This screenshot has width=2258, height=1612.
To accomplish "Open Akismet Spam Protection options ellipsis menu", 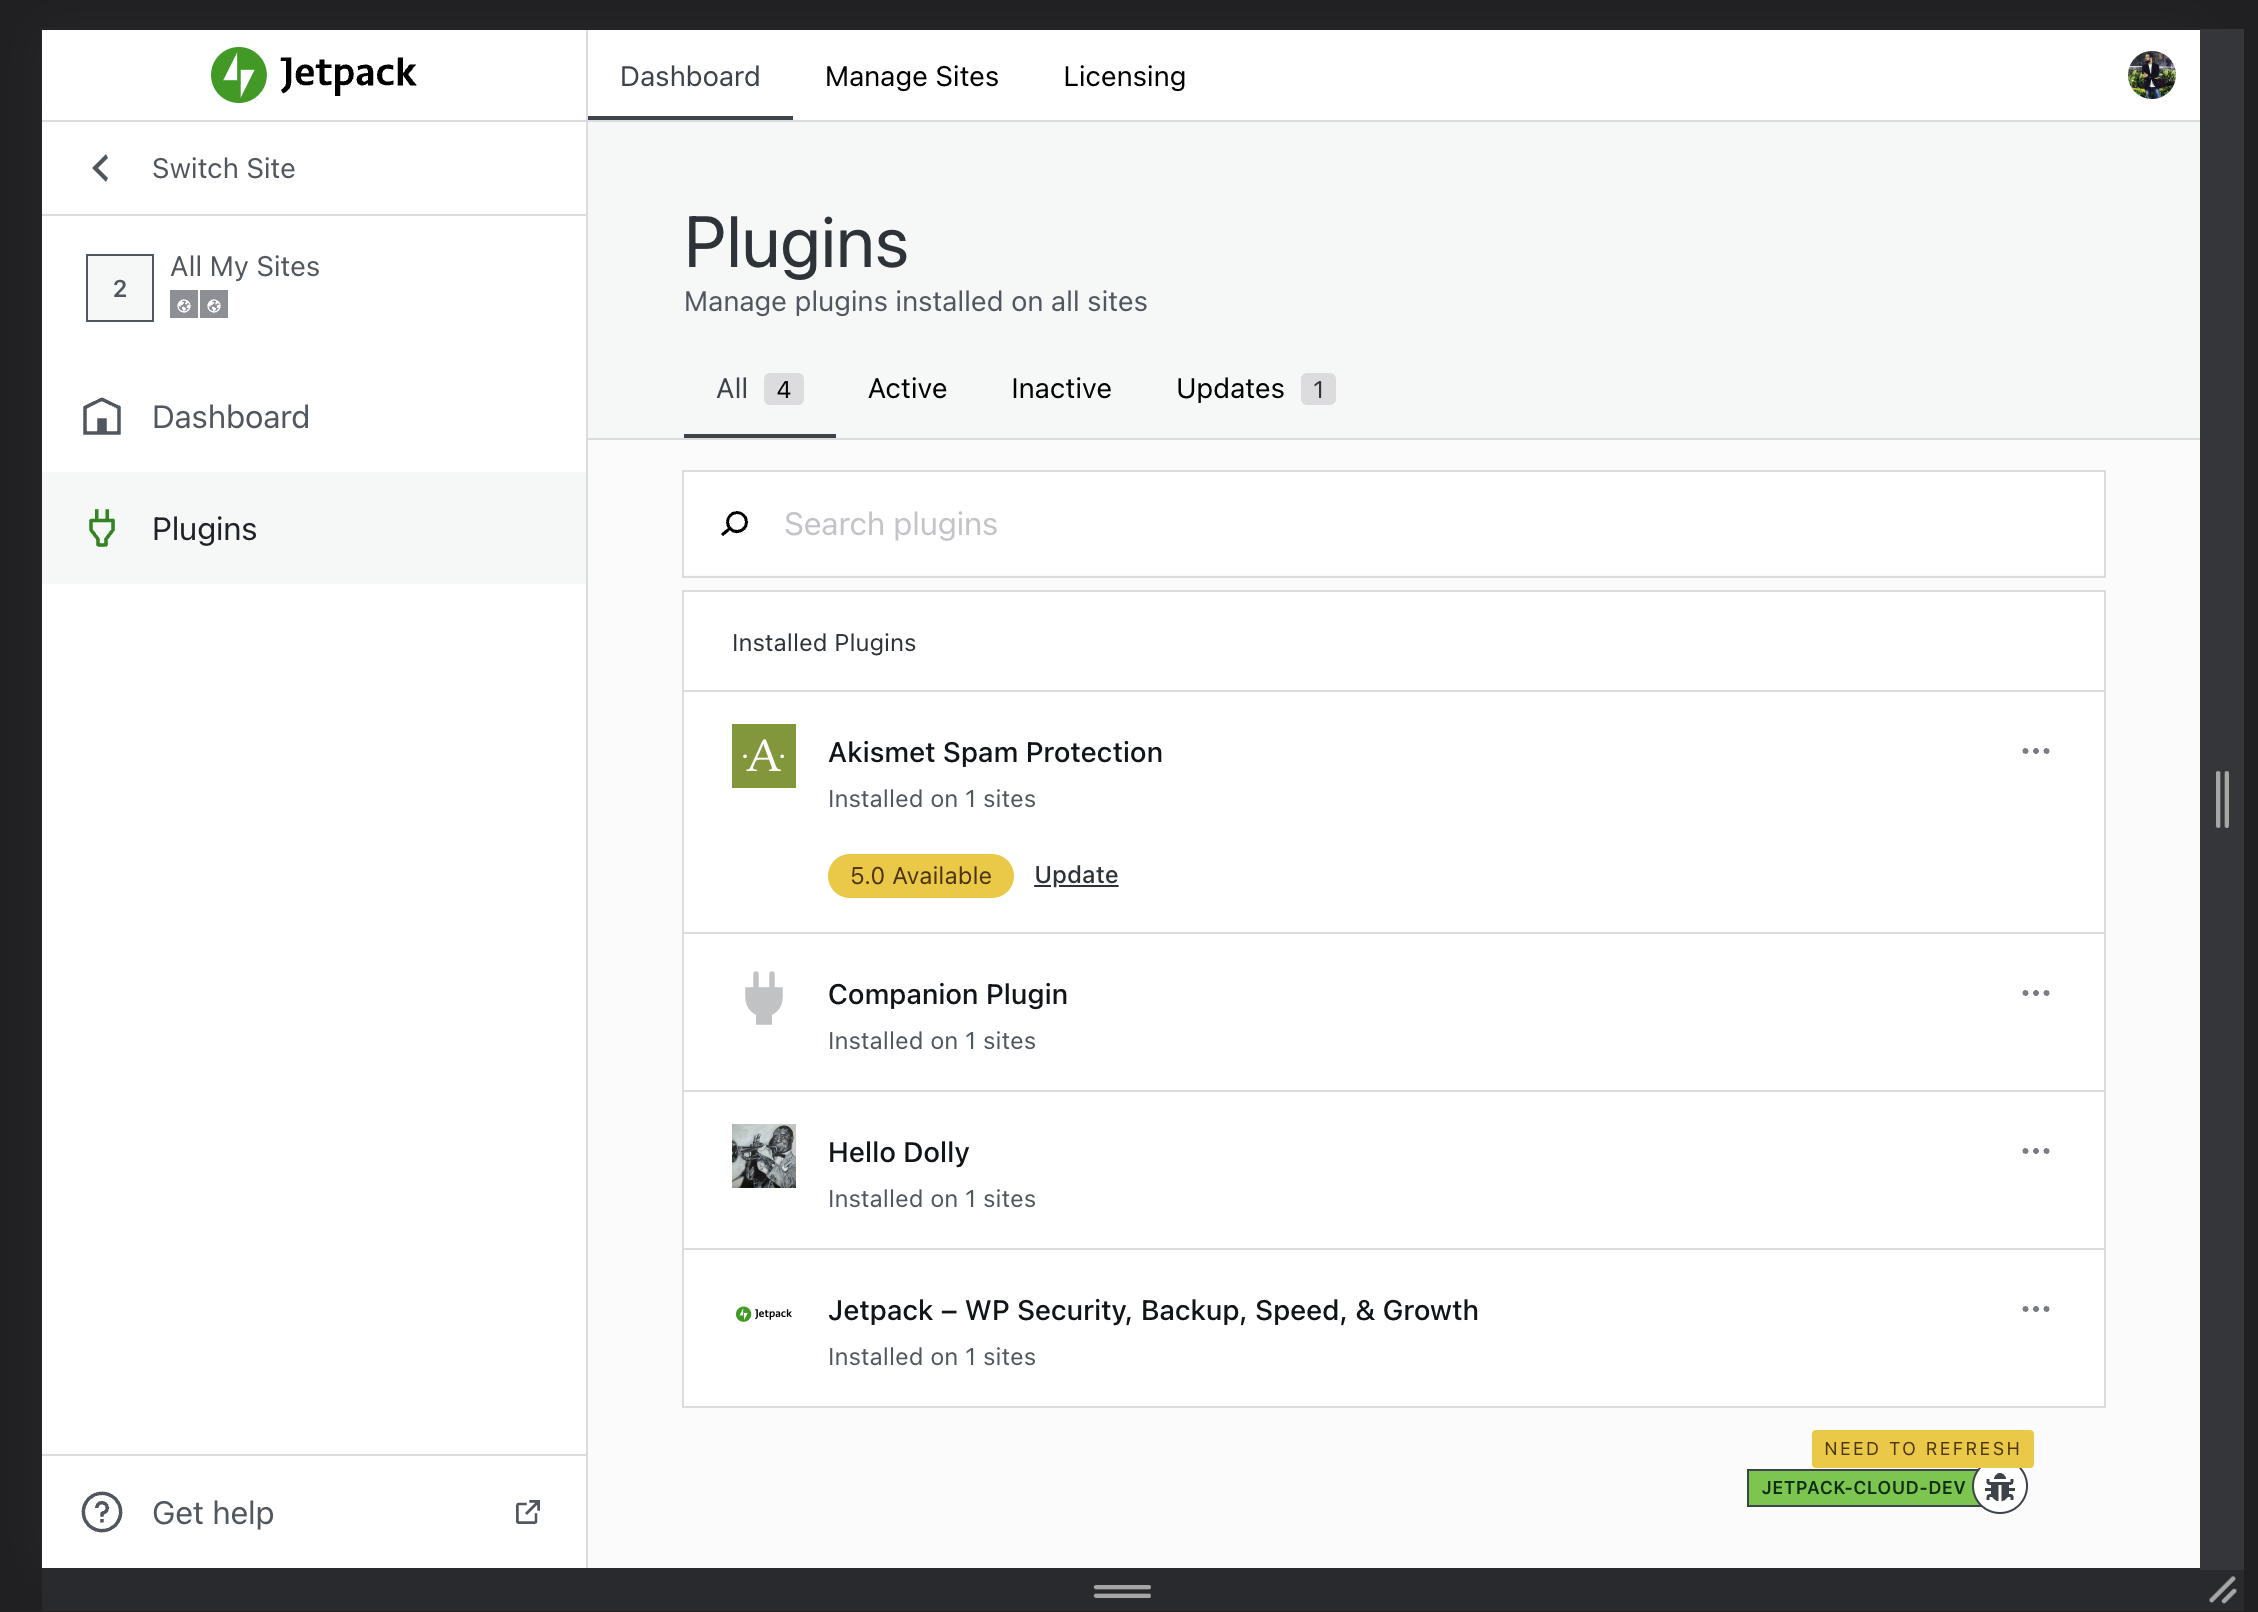I will point(2035,751).
